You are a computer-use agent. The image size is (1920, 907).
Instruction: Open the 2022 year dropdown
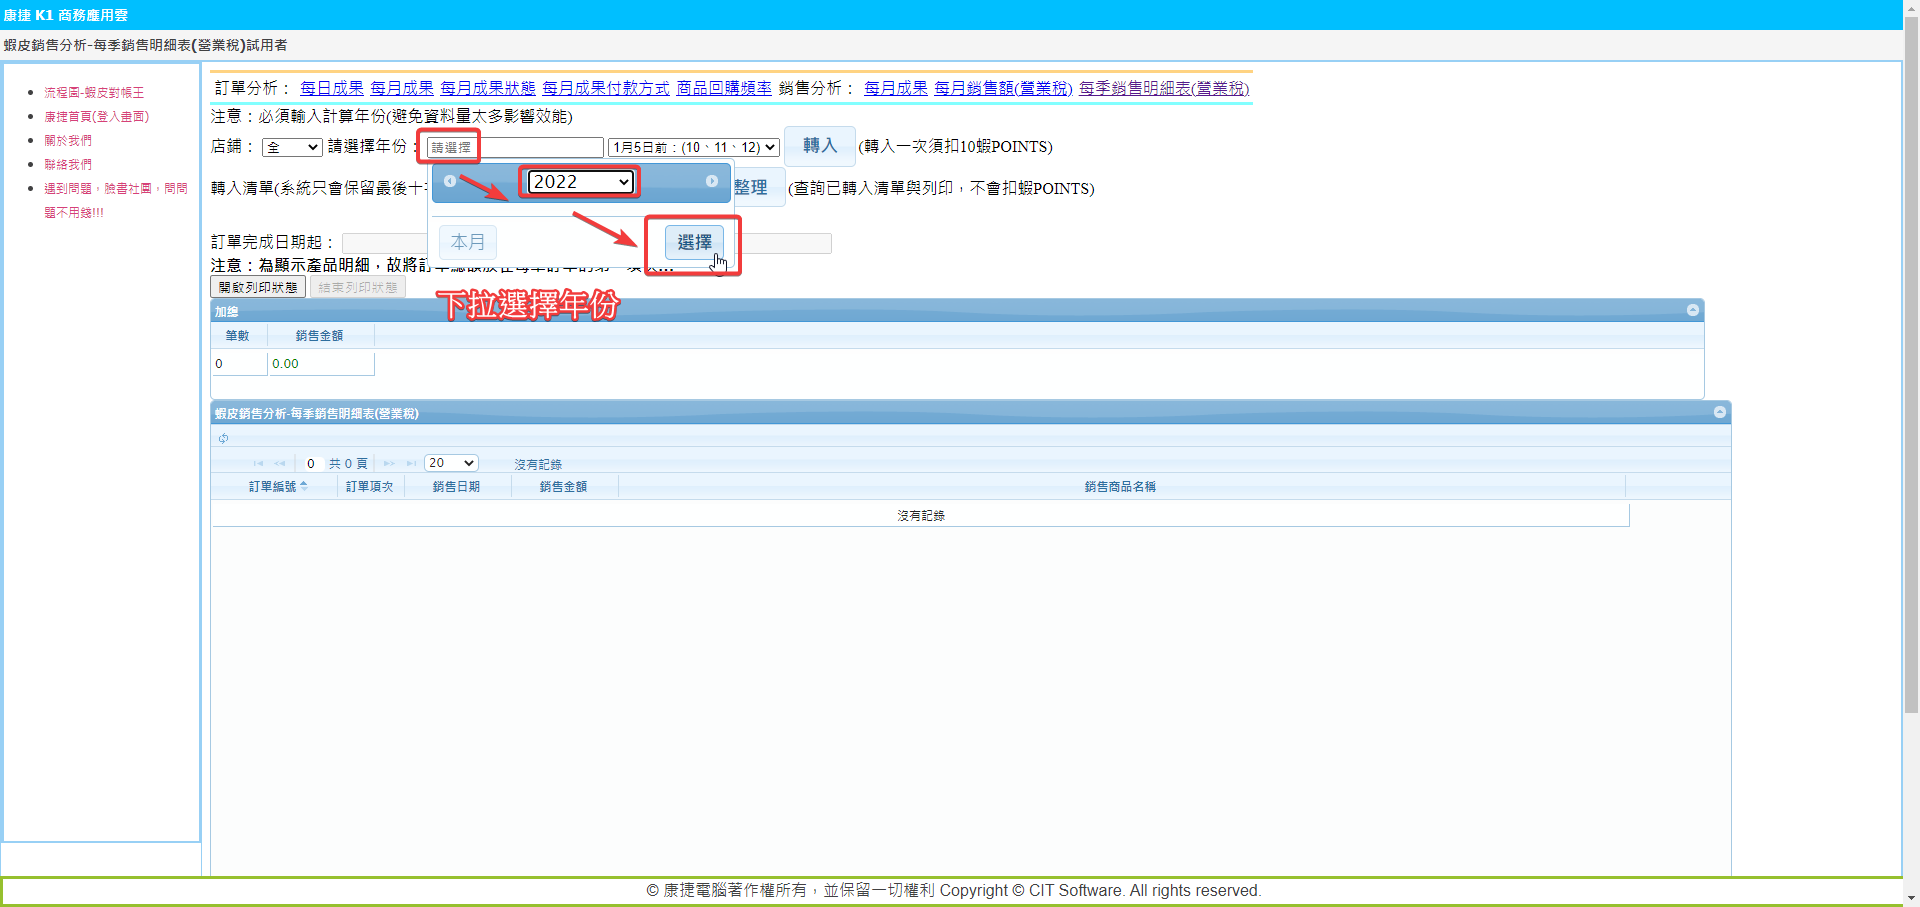[580, 181]
